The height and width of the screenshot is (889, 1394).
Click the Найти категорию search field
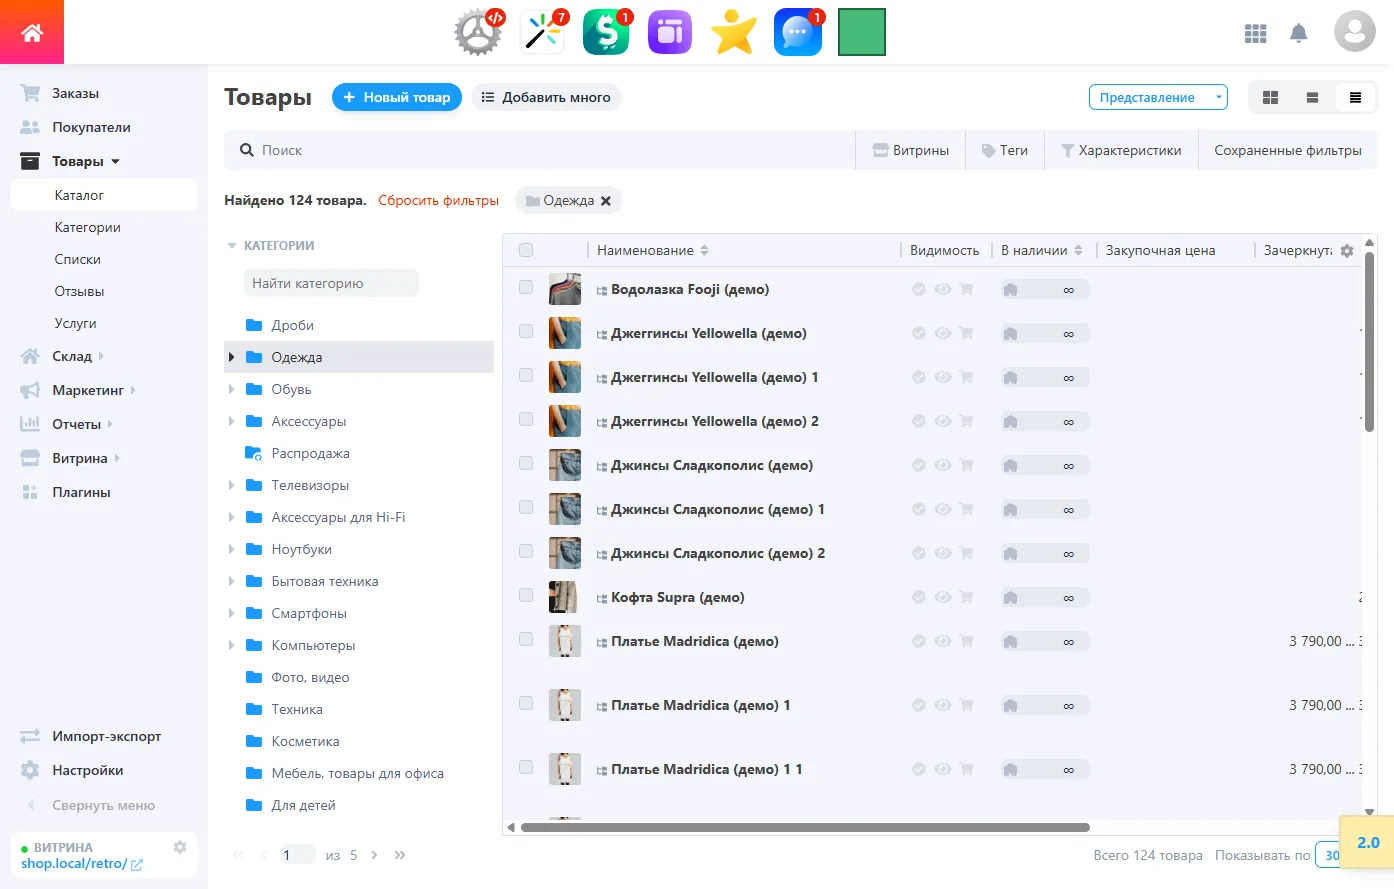(331, 283)
